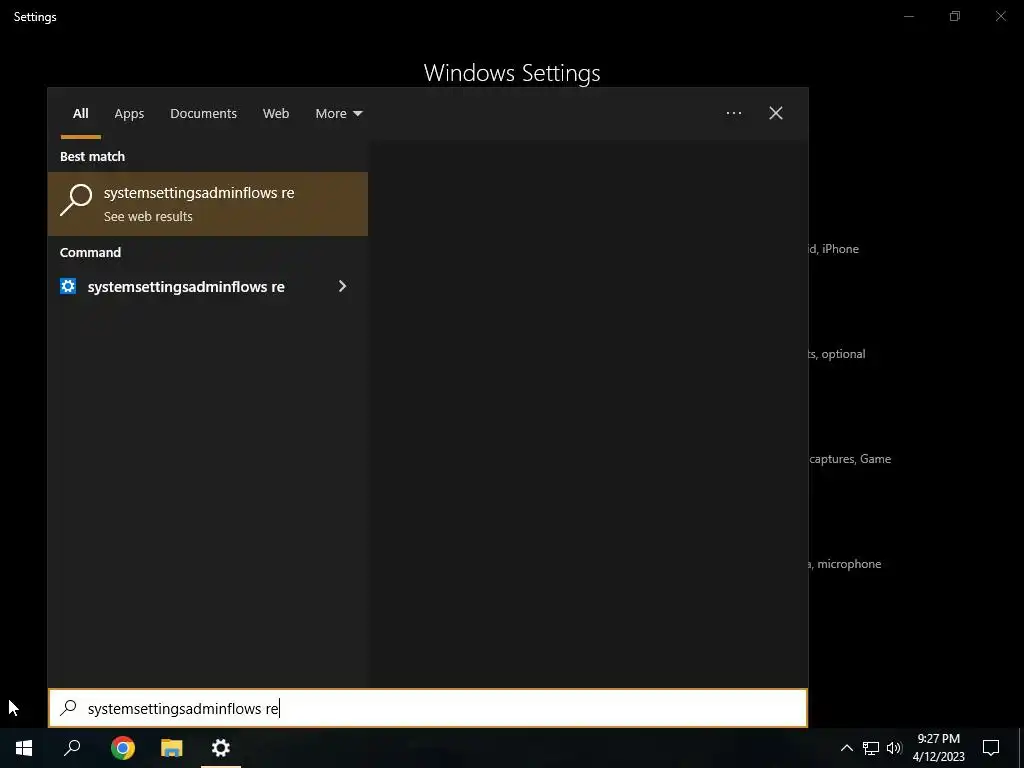Open the network status tray icon
Screen dimensions: 1024x768
[871, 748]
